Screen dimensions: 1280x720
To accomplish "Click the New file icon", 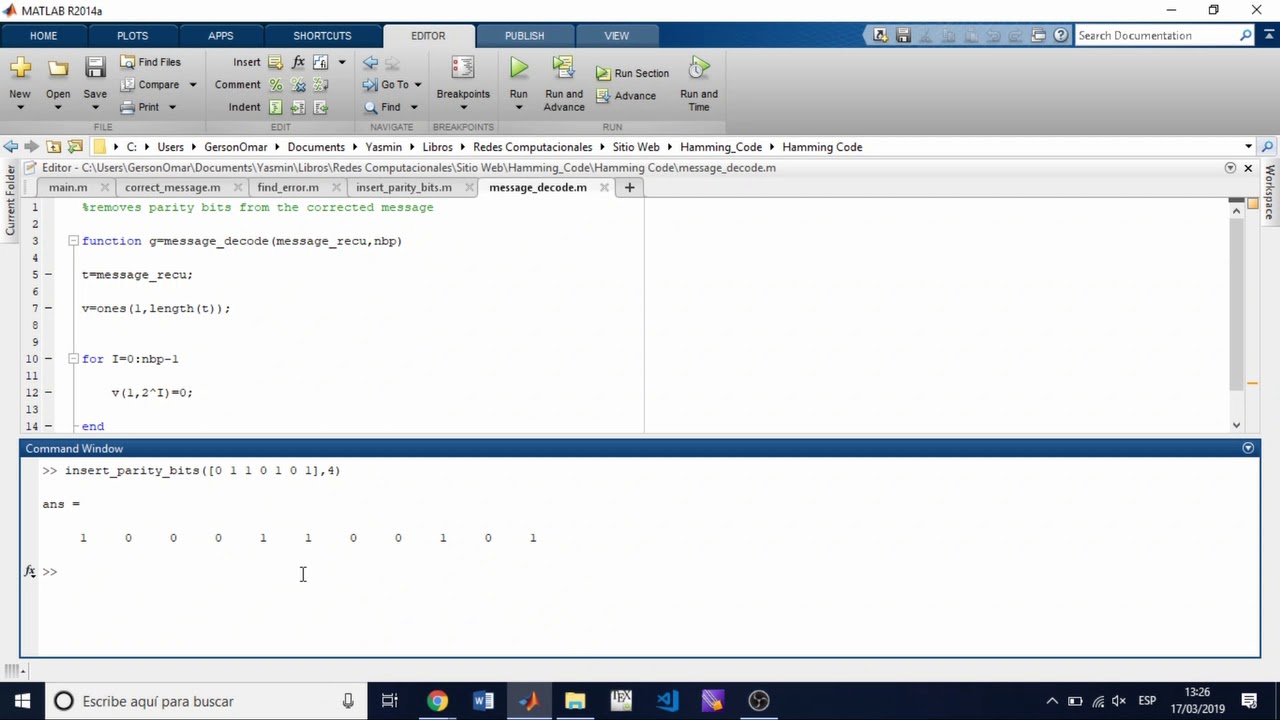I will click(20, 68).
